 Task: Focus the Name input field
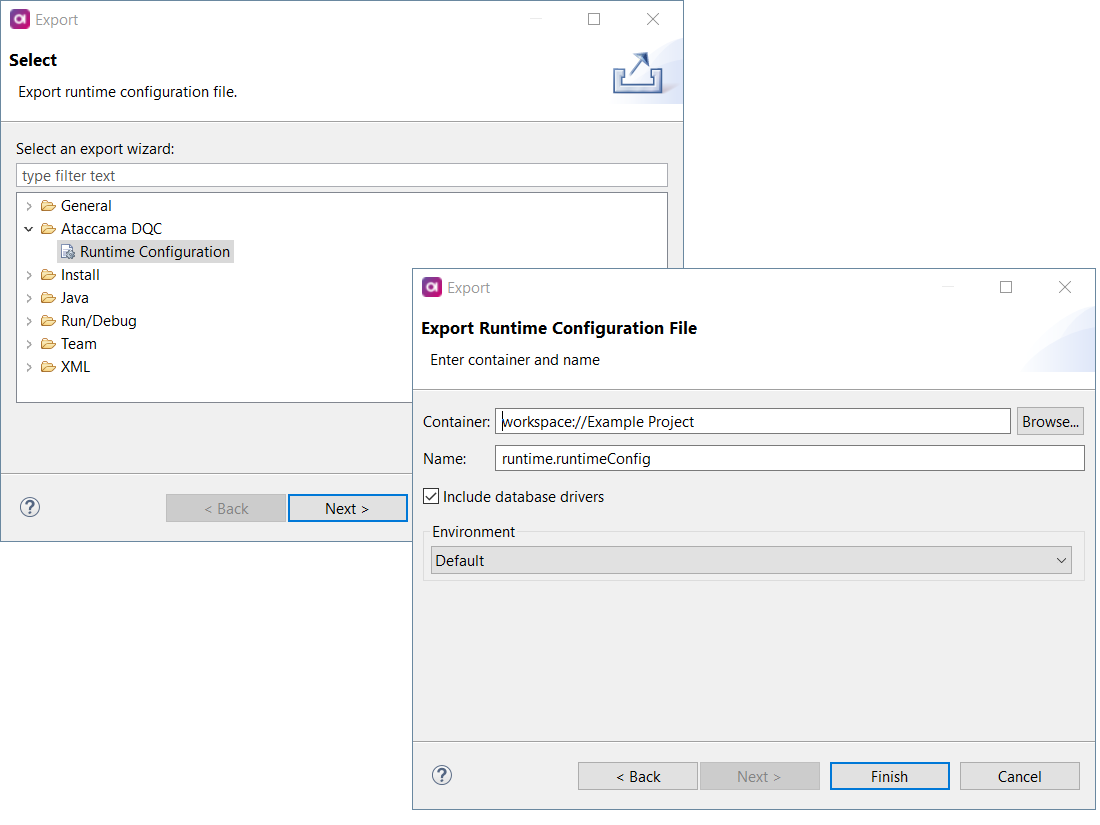point(789,458)
